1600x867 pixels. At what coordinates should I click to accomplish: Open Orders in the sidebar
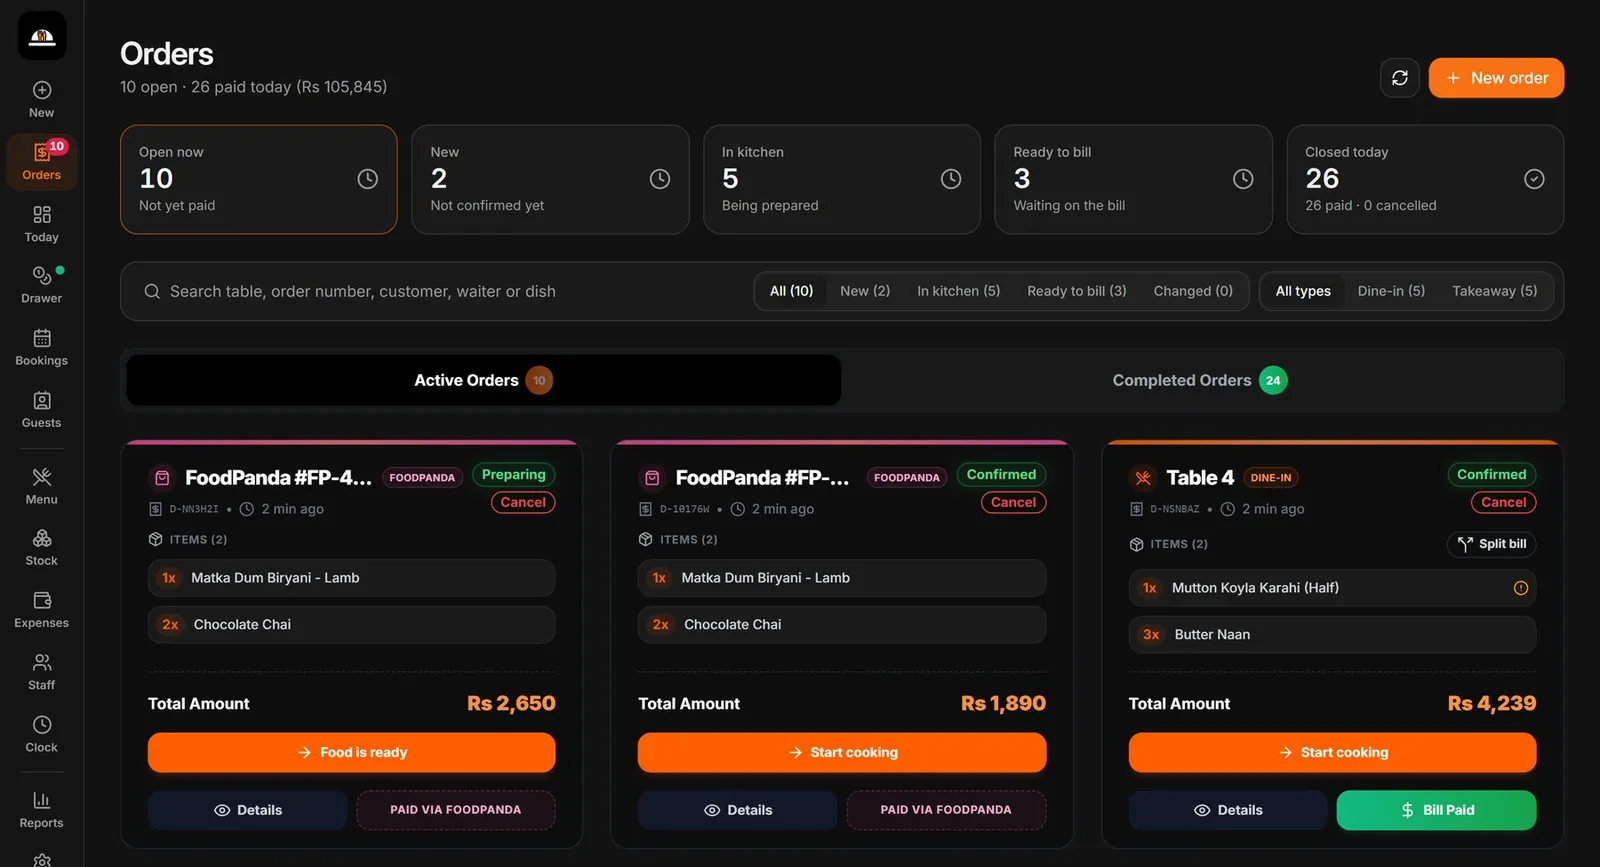click(x=41, y=161)
